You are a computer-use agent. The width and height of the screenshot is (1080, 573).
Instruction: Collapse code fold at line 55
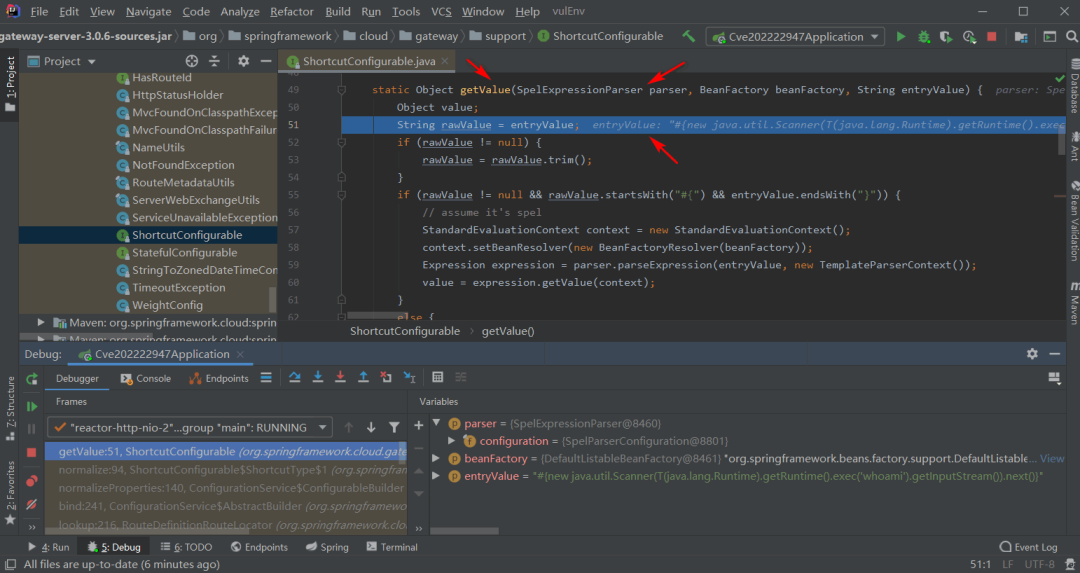[342, 195]
